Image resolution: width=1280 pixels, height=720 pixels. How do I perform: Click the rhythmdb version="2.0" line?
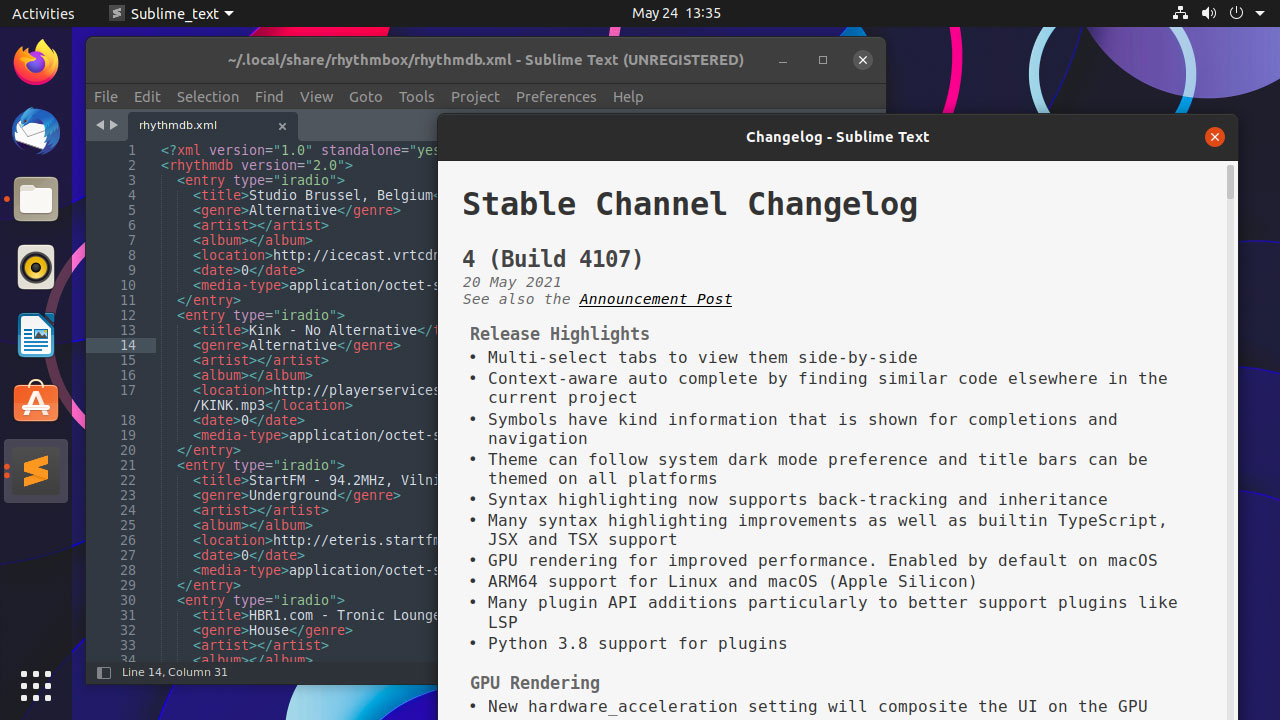[257, 165]
